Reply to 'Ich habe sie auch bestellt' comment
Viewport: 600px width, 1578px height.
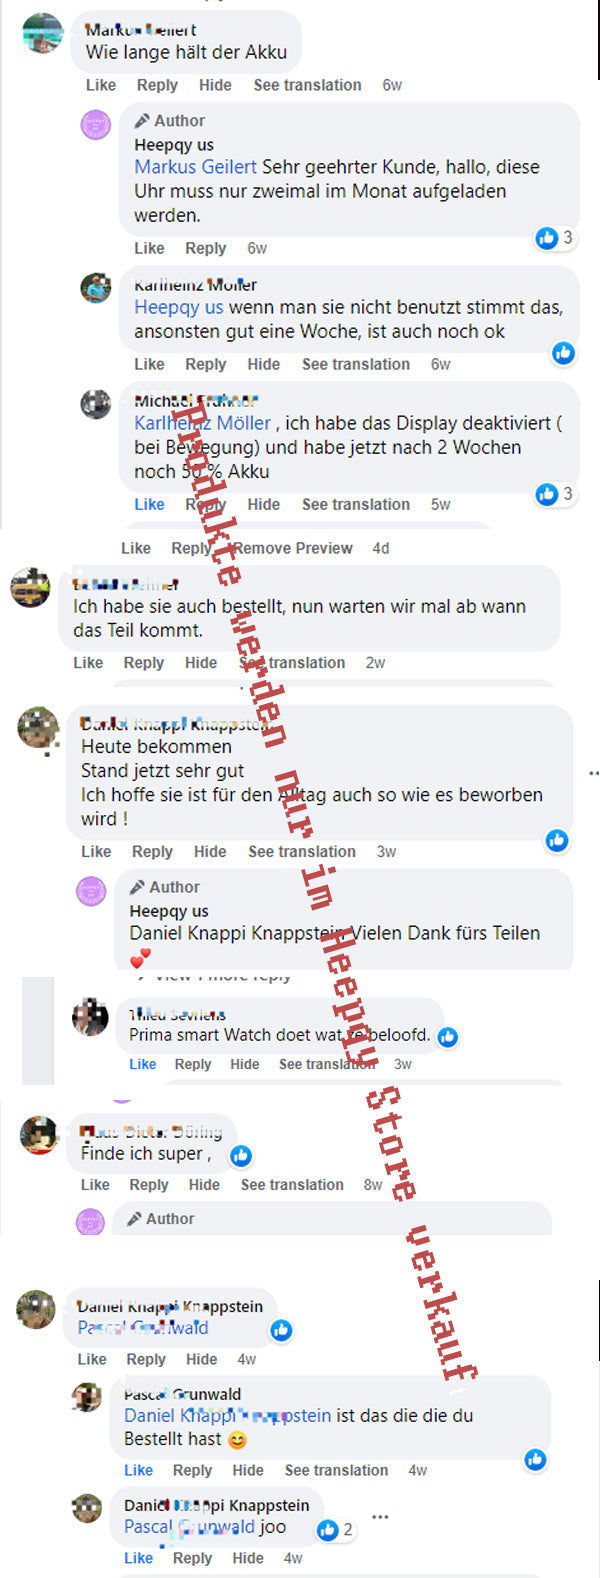[144, 662]
